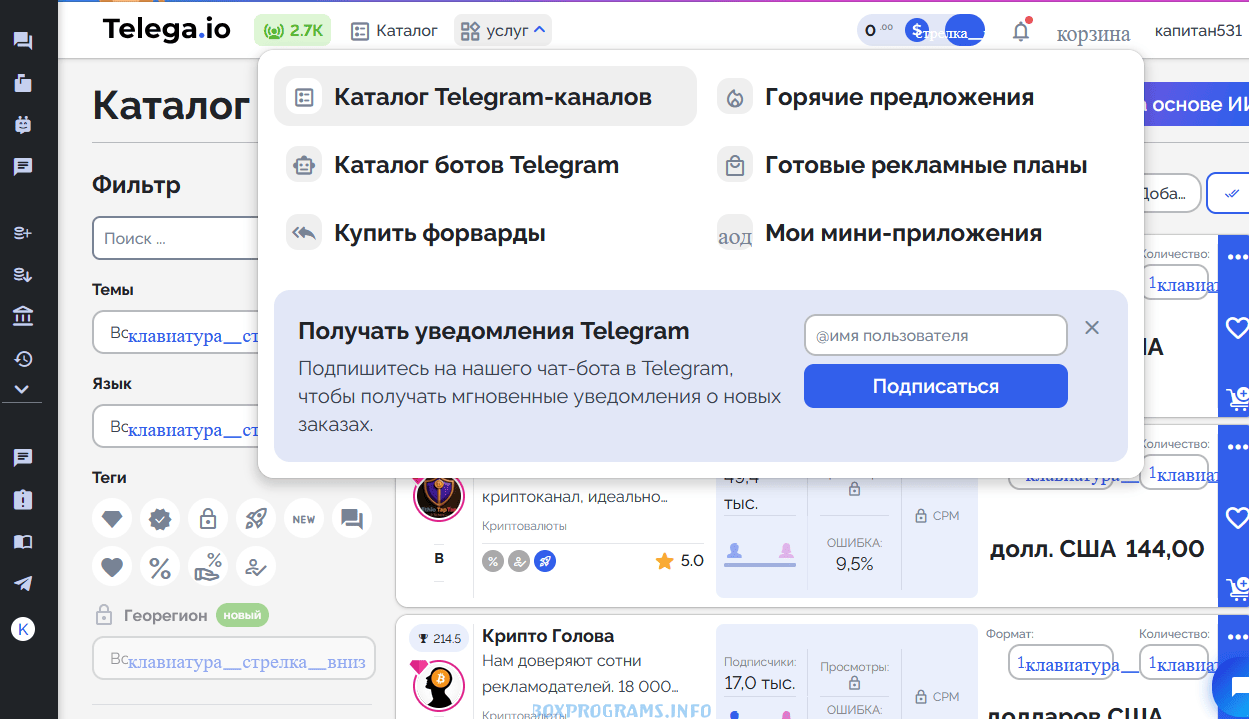
Task: Click the robot icon in left sidebar
Action: 22,125
